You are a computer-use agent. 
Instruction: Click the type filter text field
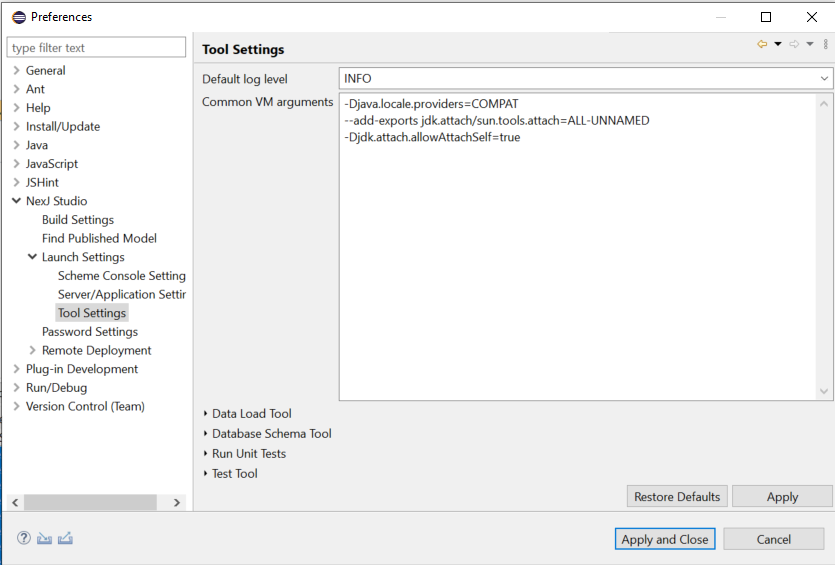click(x=97, y=48)
